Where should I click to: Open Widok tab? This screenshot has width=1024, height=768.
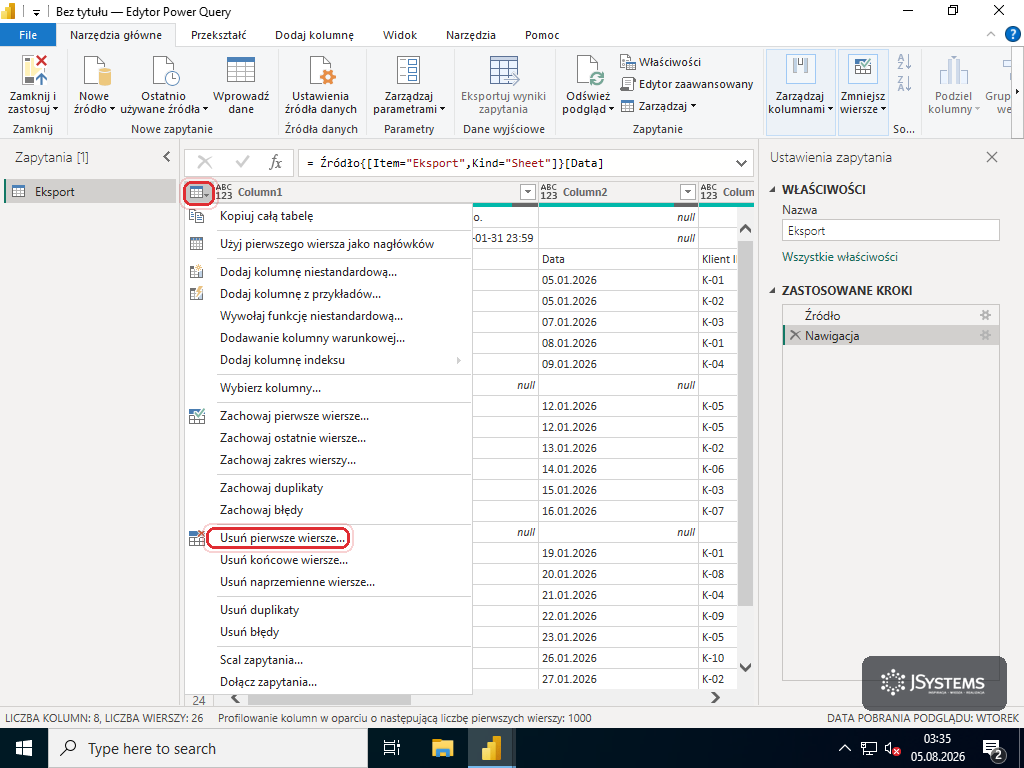(400, 35)
